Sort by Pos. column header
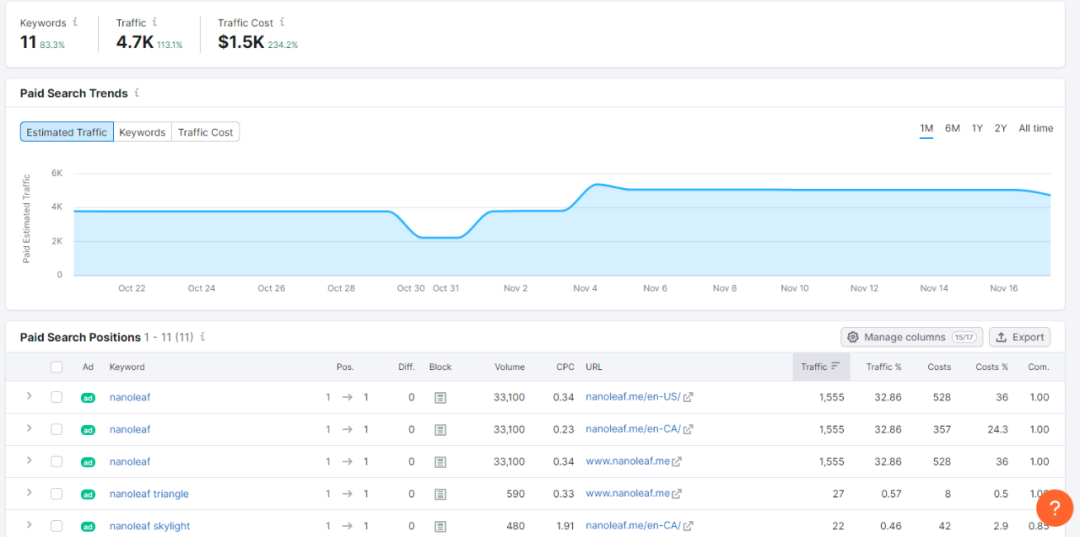 coord(345,367)
